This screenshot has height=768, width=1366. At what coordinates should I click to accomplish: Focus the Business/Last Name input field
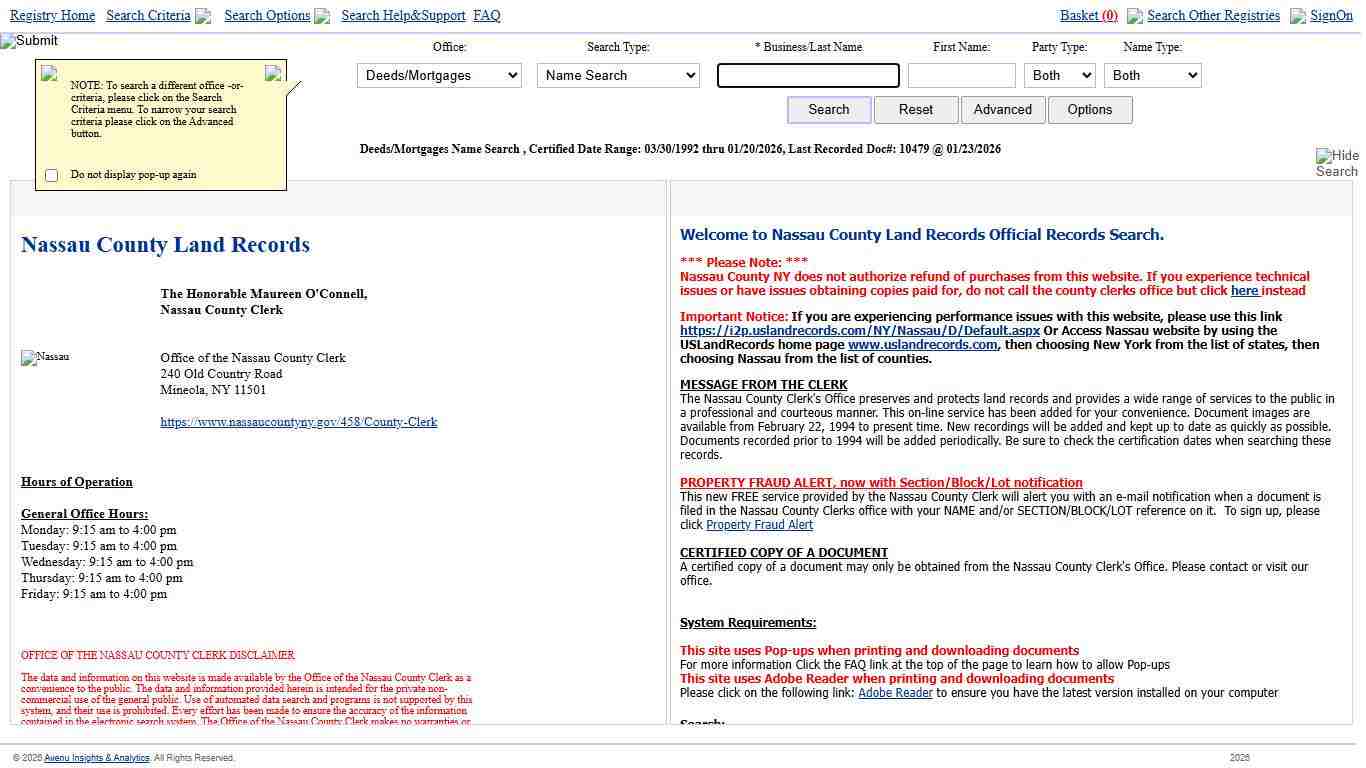(808, 76)
